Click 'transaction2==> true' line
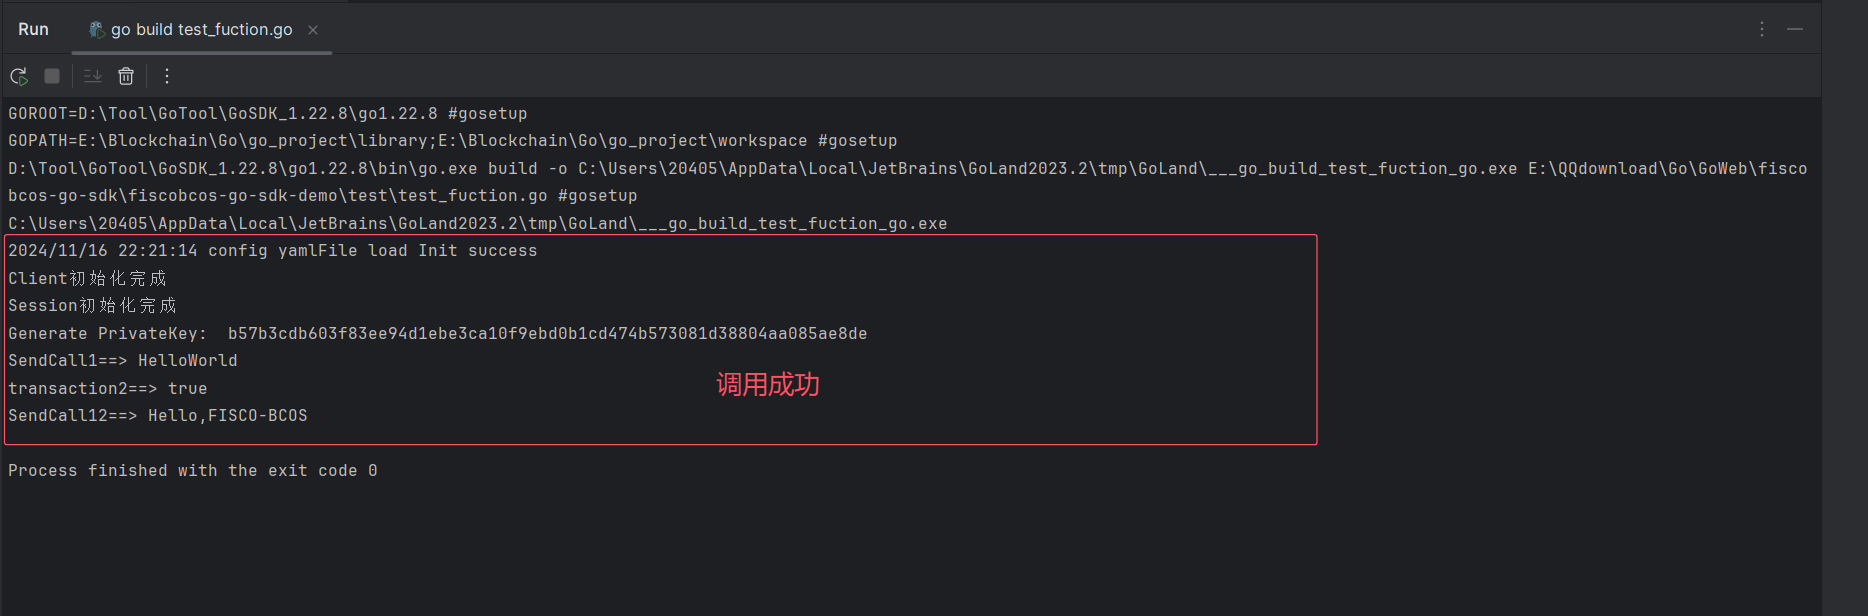This screenshot has width=1868, height=616. (108, 388)
